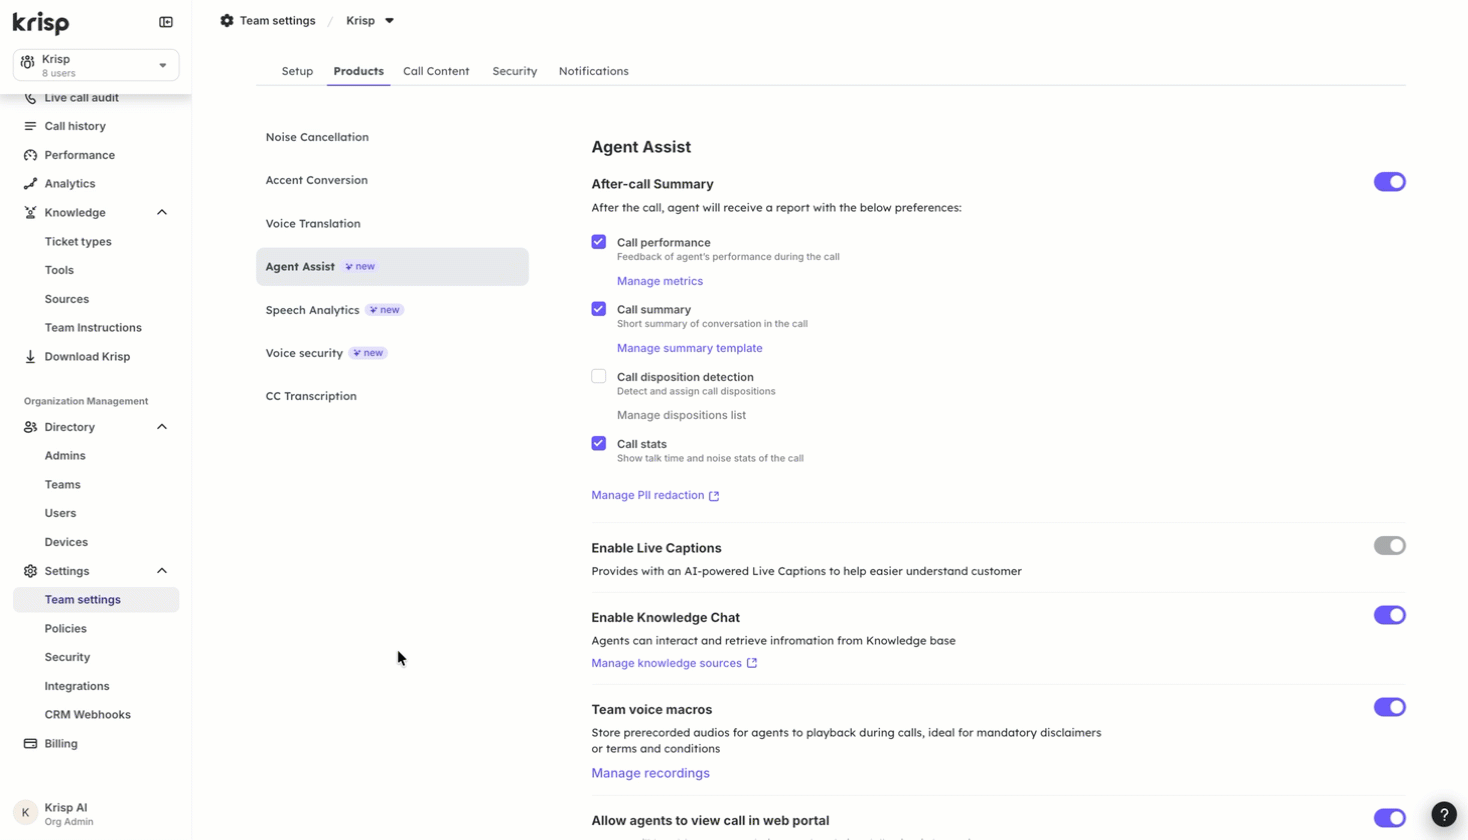Select Noise Cancellation product
1468x840 pixels.
392,137
